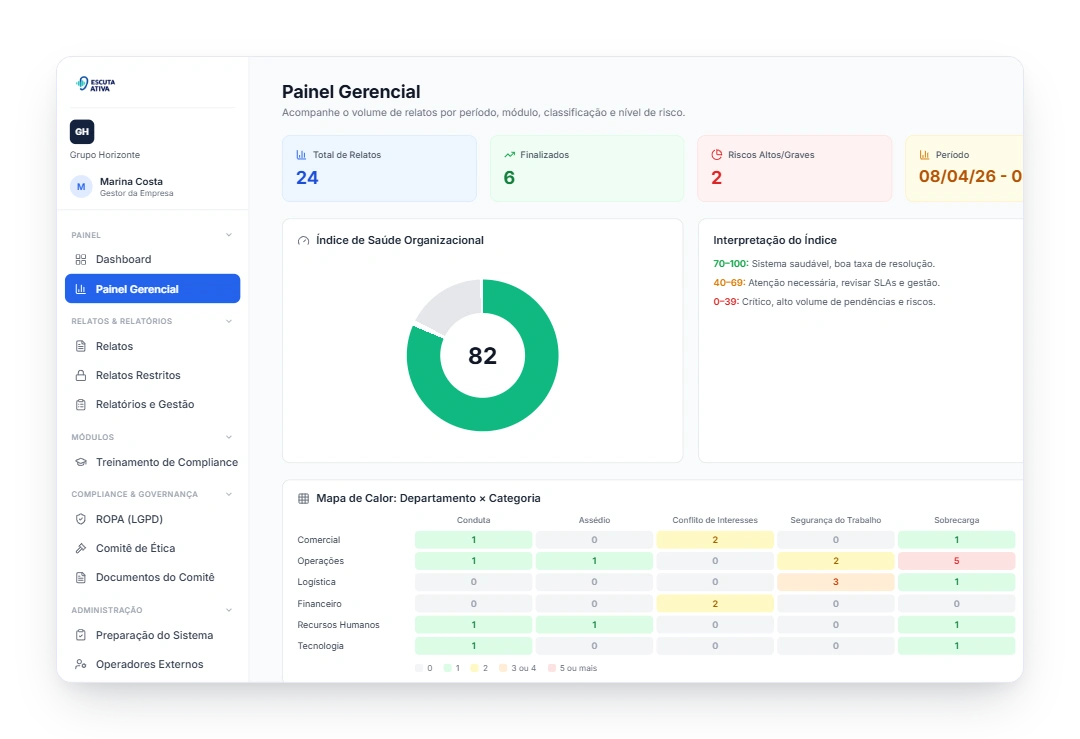The height and width of the screenshot is (739, 1080).
Task: Click the Logística Segurança do Trabalho cell
Action: [835, 582]
